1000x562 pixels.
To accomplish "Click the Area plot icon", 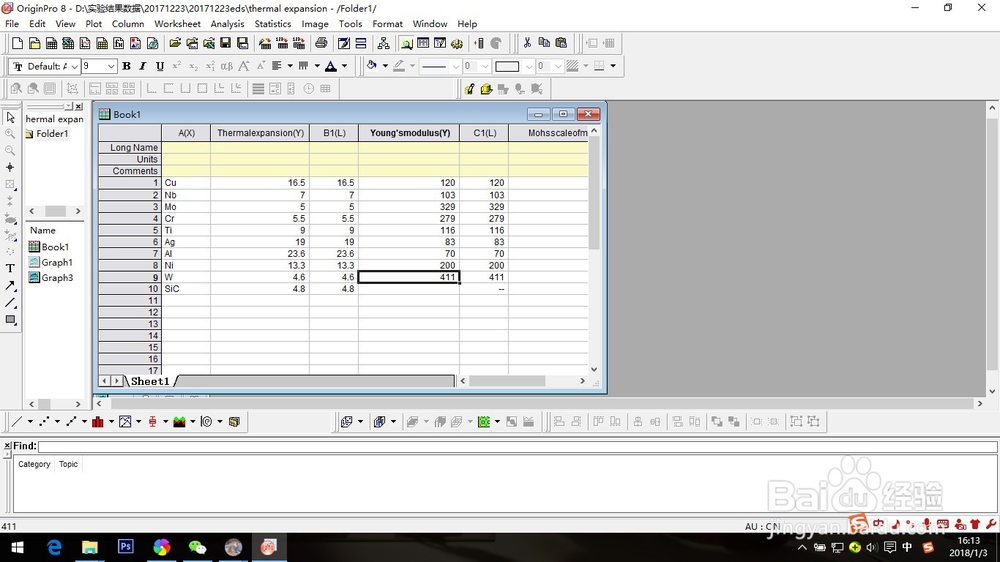I will pos(179,422).
